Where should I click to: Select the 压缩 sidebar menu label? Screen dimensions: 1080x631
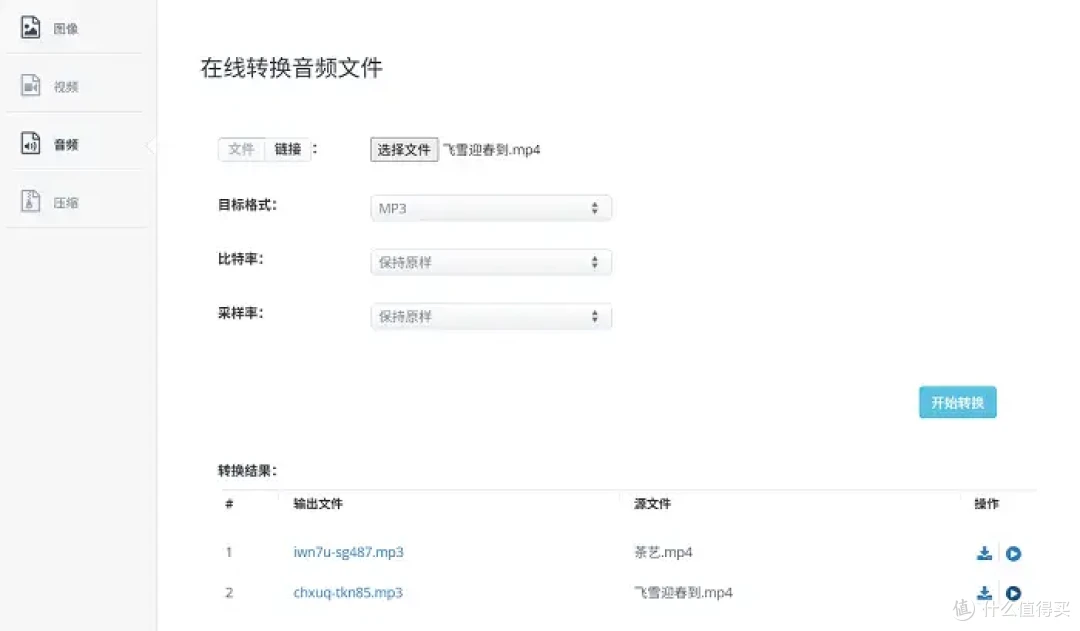[x=66, y=203]
